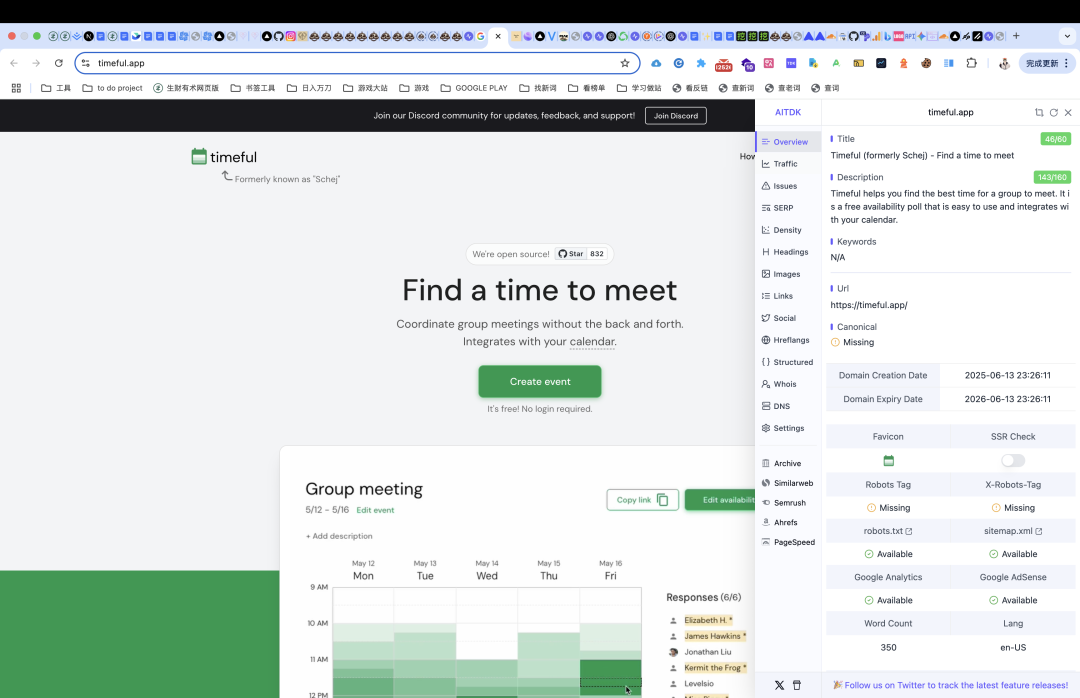Image resolution: width=1080 pixels, height=698 pixels.
Task: Toggle the SSR Check switch
Action: [1012, 460]
